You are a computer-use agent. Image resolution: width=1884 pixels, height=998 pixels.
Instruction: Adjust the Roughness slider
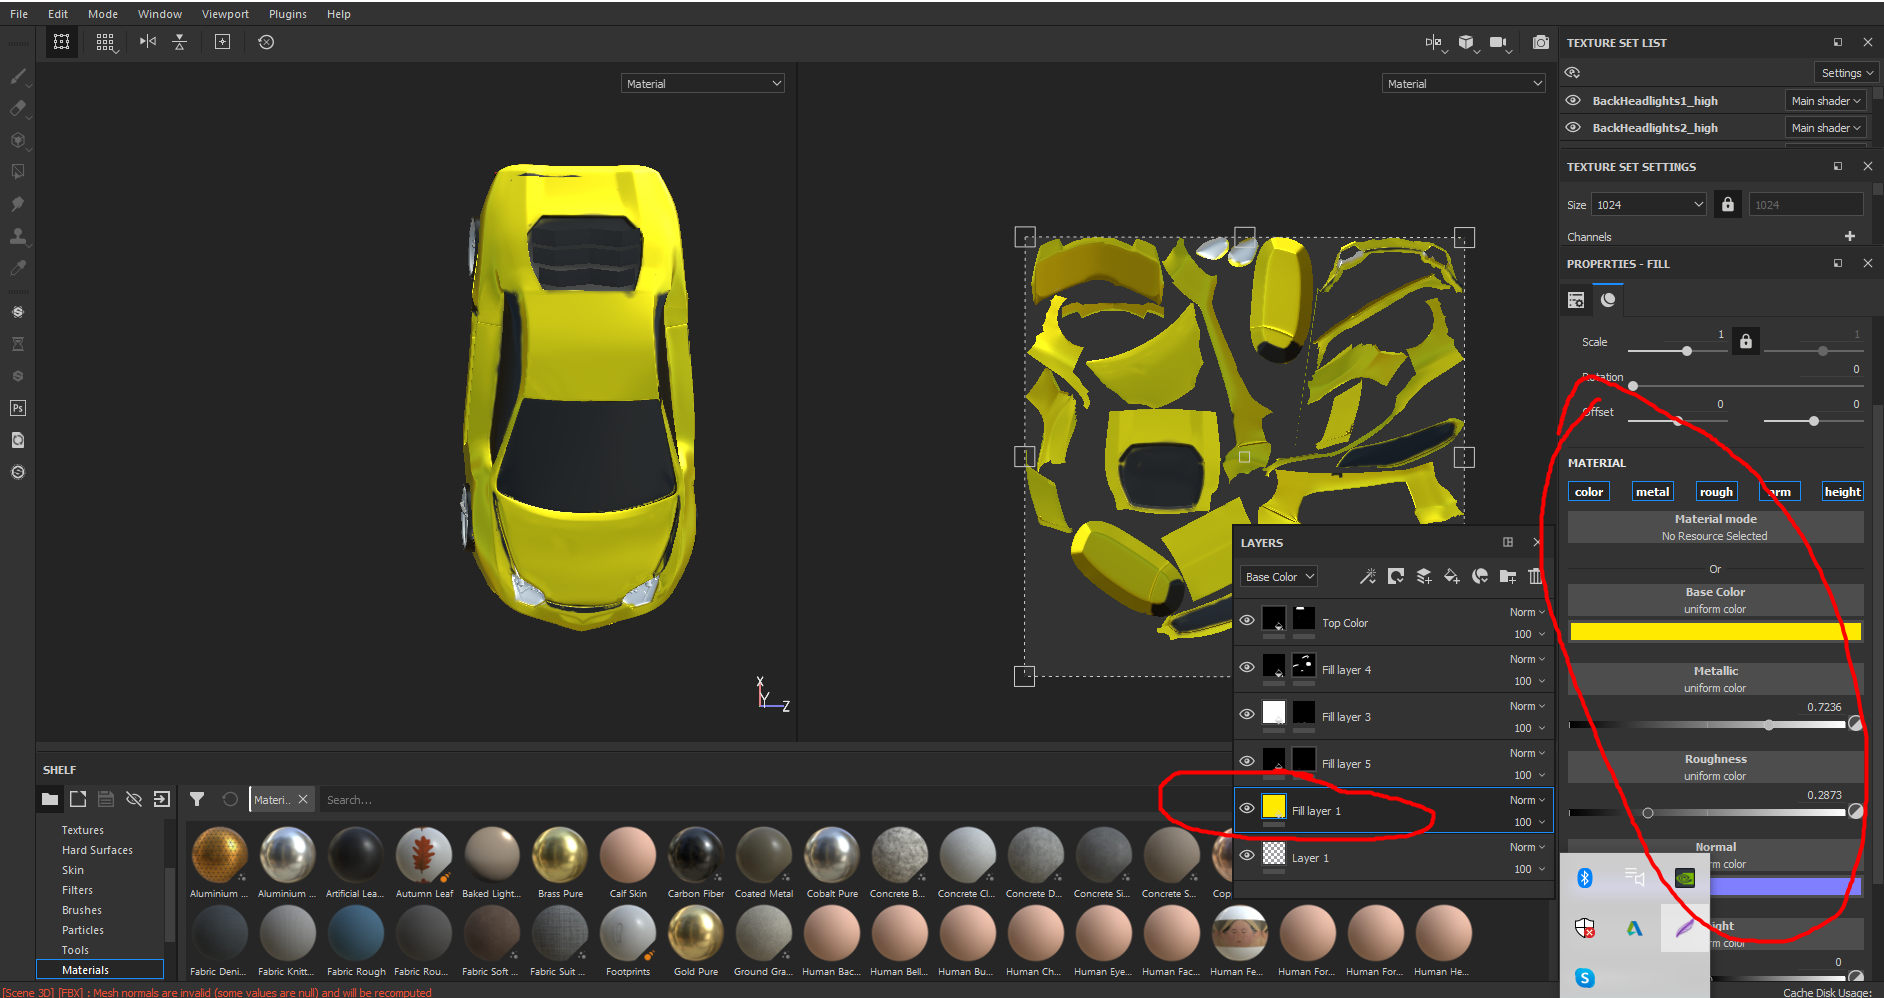click(1707, 812)
